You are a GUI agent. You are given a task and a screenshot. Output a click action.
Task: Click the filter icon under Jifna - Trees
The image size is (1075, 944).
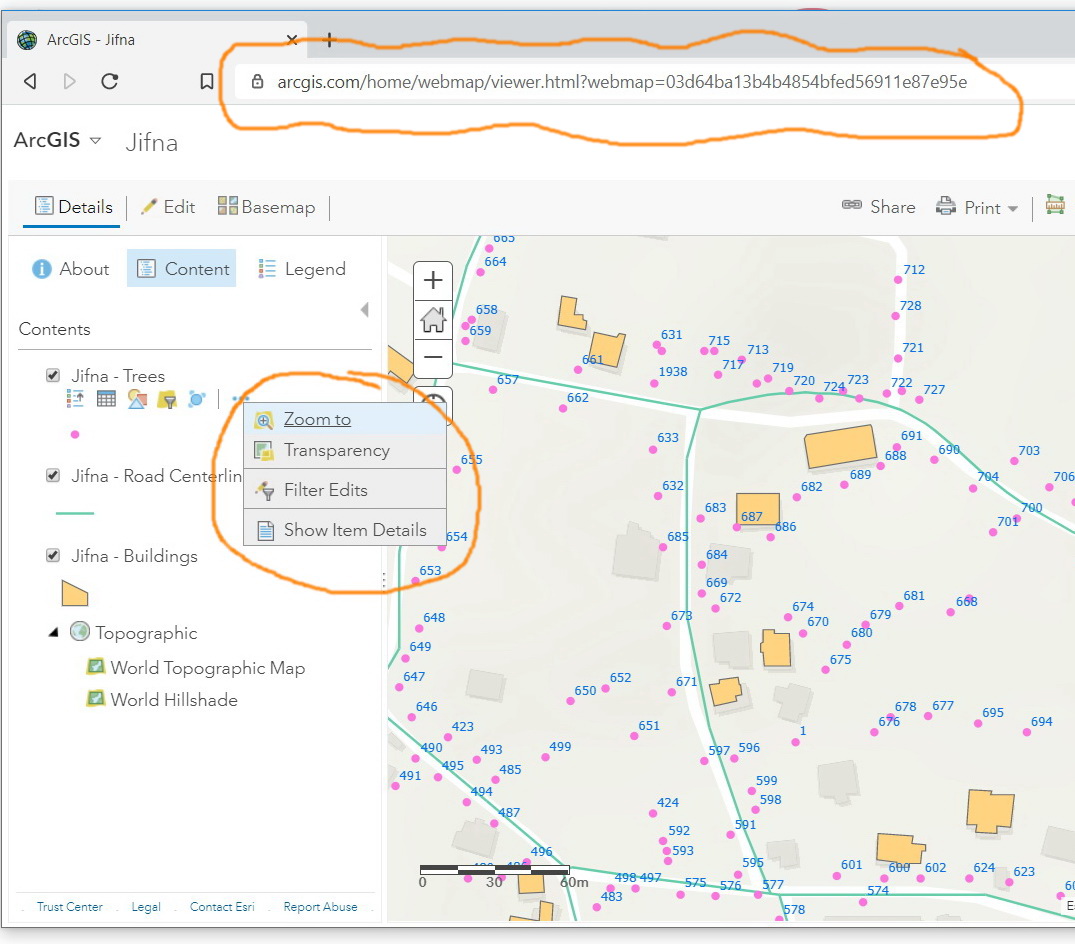pos(167,399)
